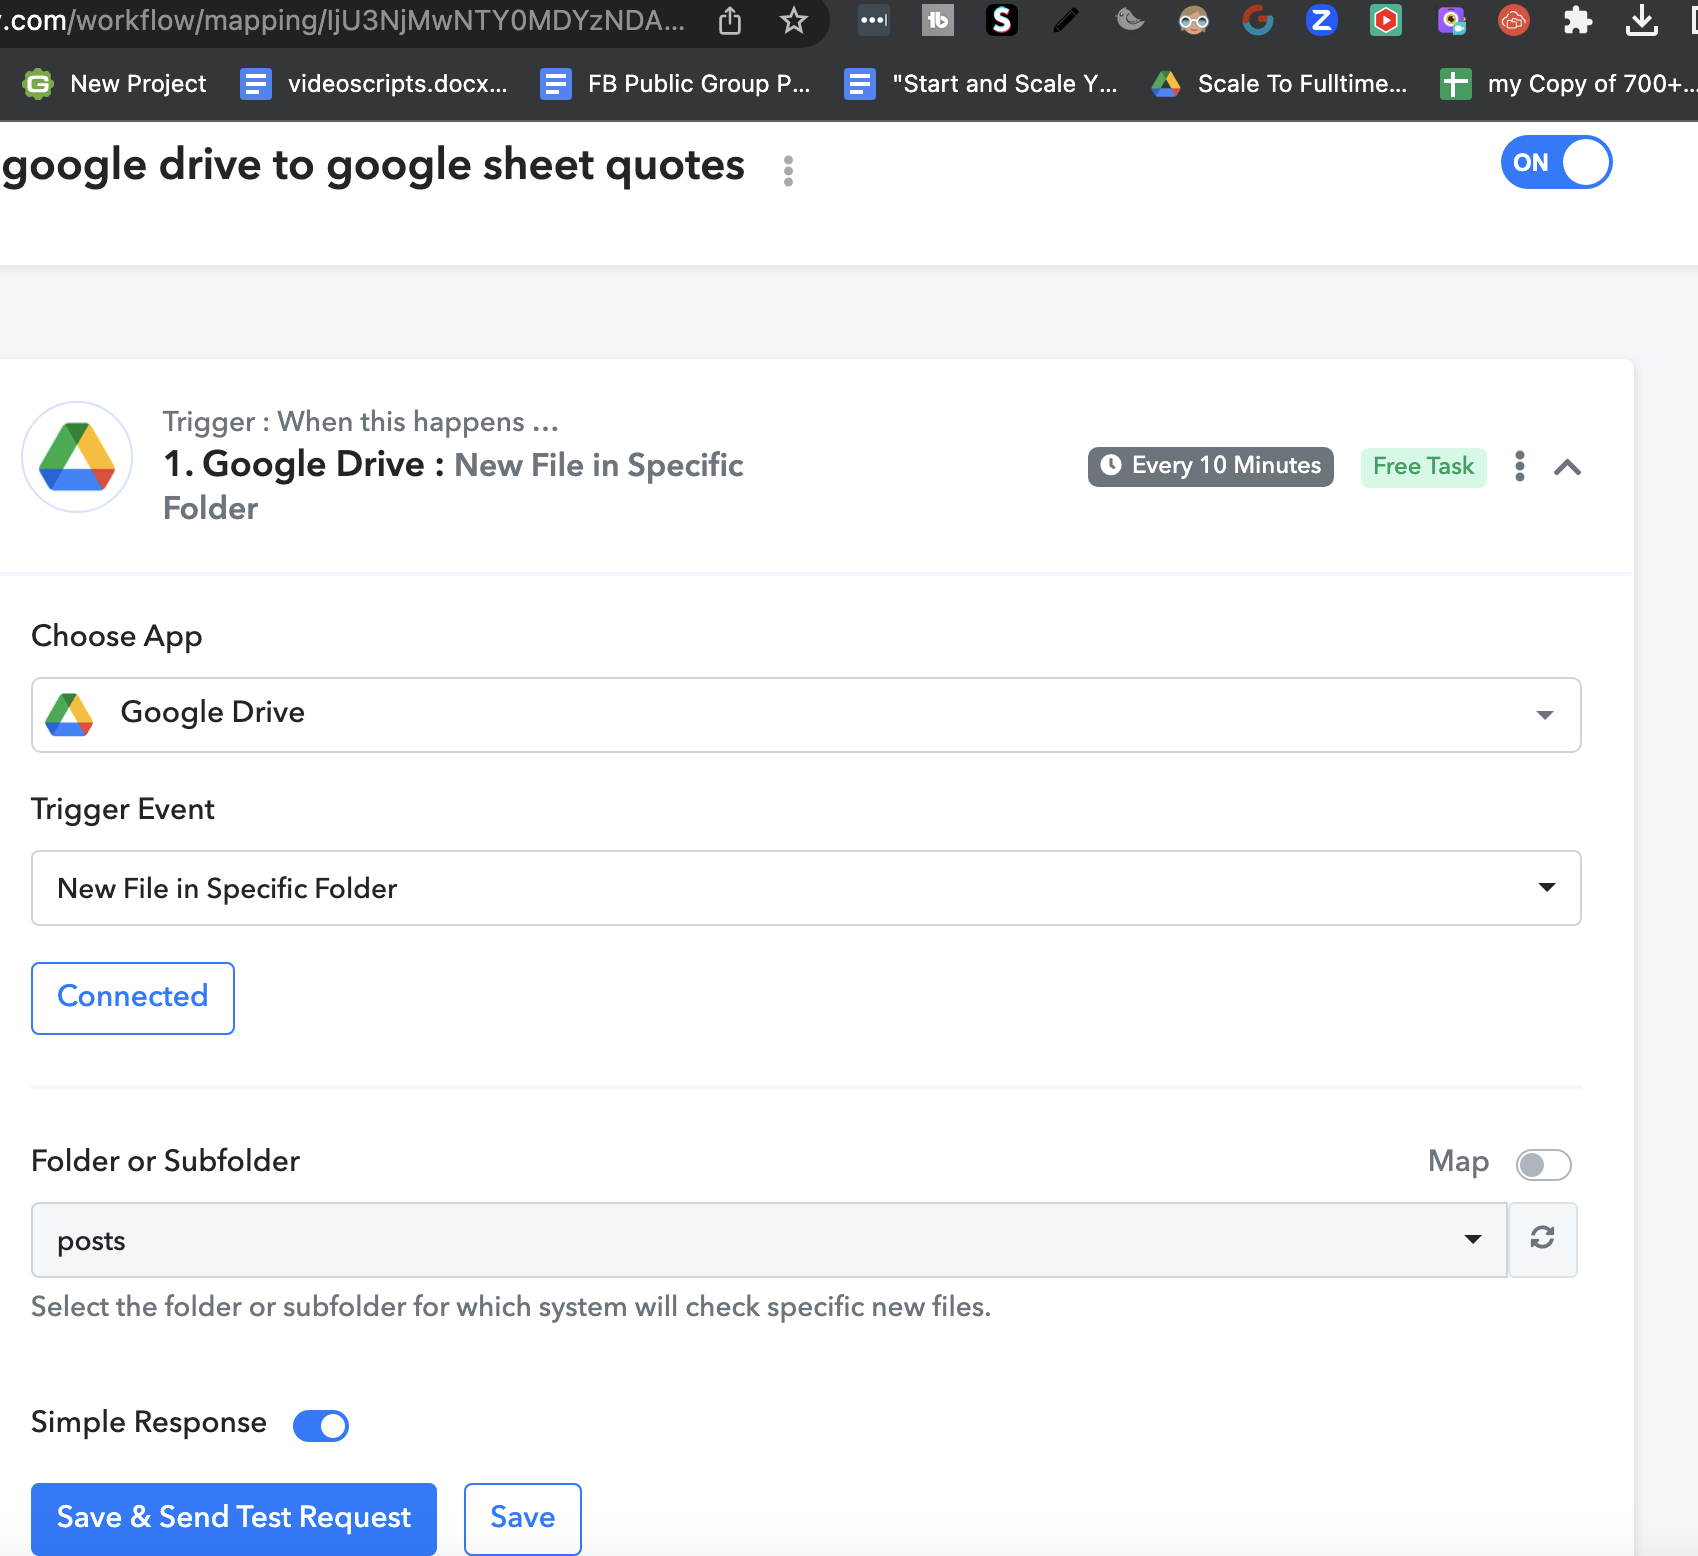The image size is (1698, 1556).
Task: Bookmark this page with the star icon
Action: [794, 20]
